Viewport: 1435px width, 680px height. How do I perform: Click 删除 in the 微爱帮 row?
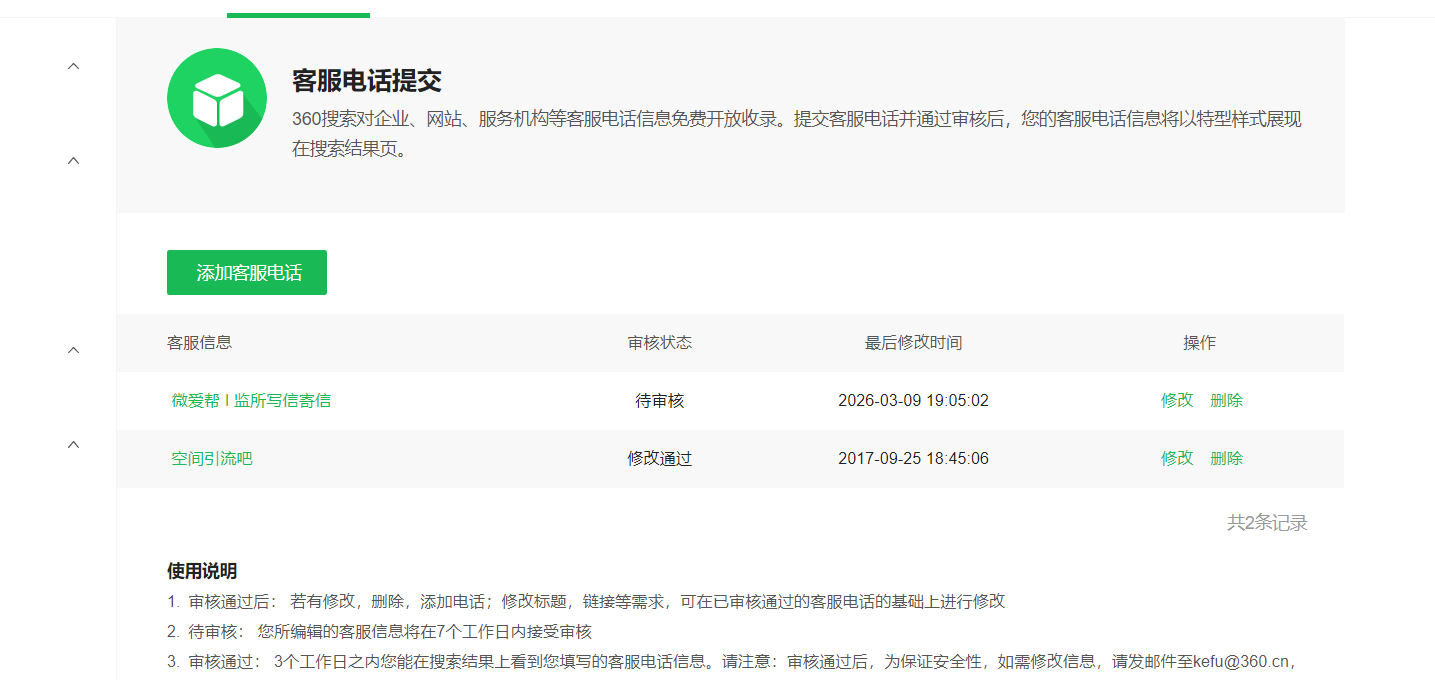click(x=1226, y=400)
